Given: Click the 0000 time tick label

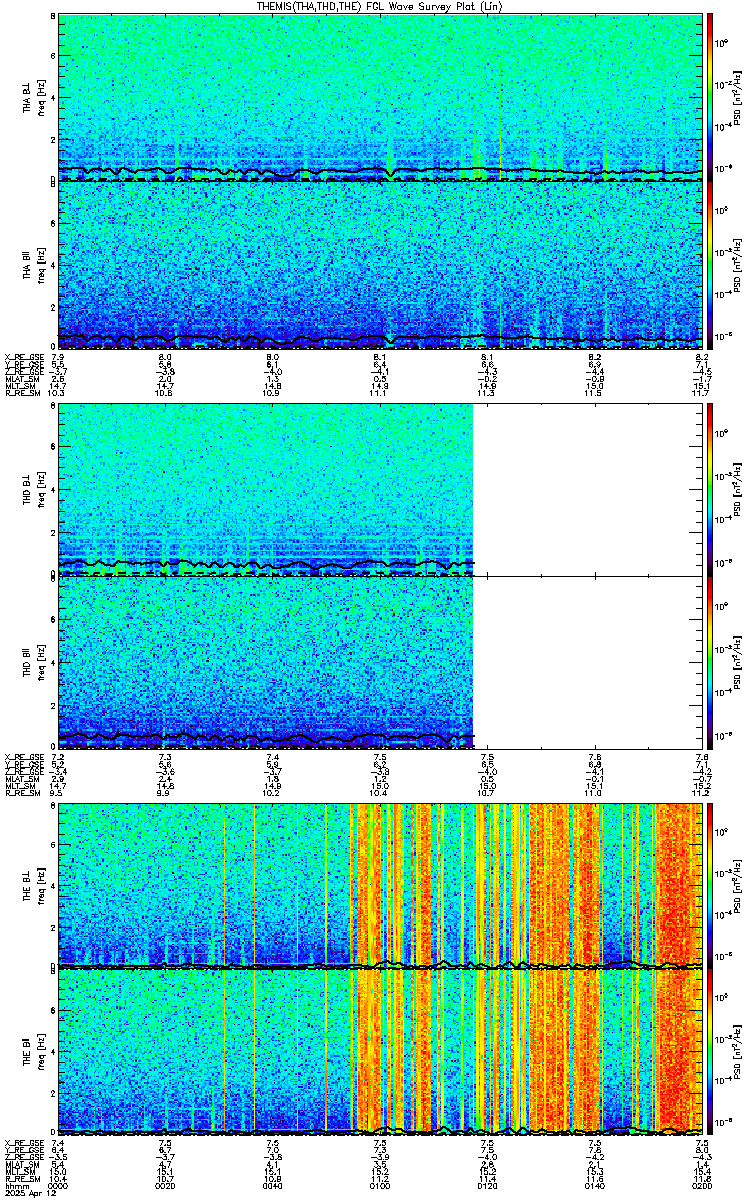Looking at the screenshot, I should (x=59, y=1188).
